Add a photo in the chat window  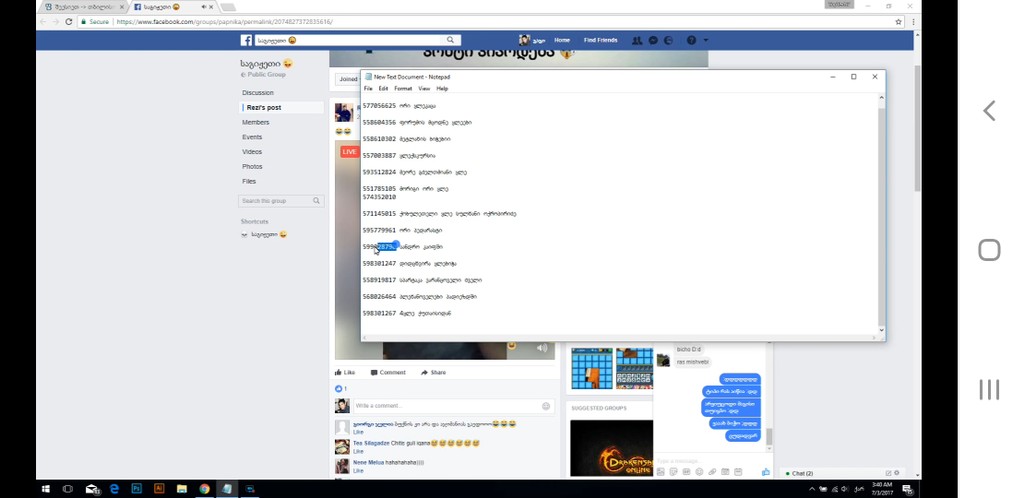click(x=660, y=472)
